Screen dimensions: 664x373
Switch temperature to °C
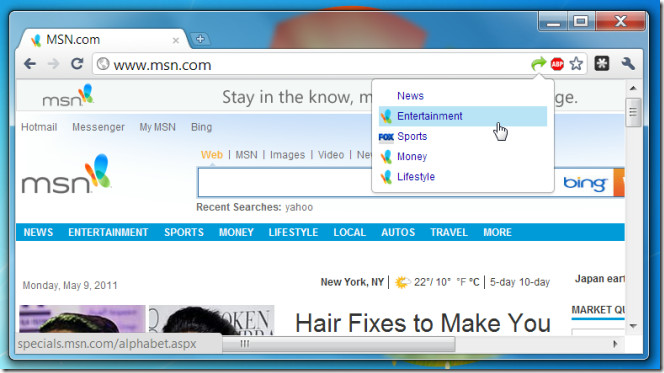click(x=474, y=282)
